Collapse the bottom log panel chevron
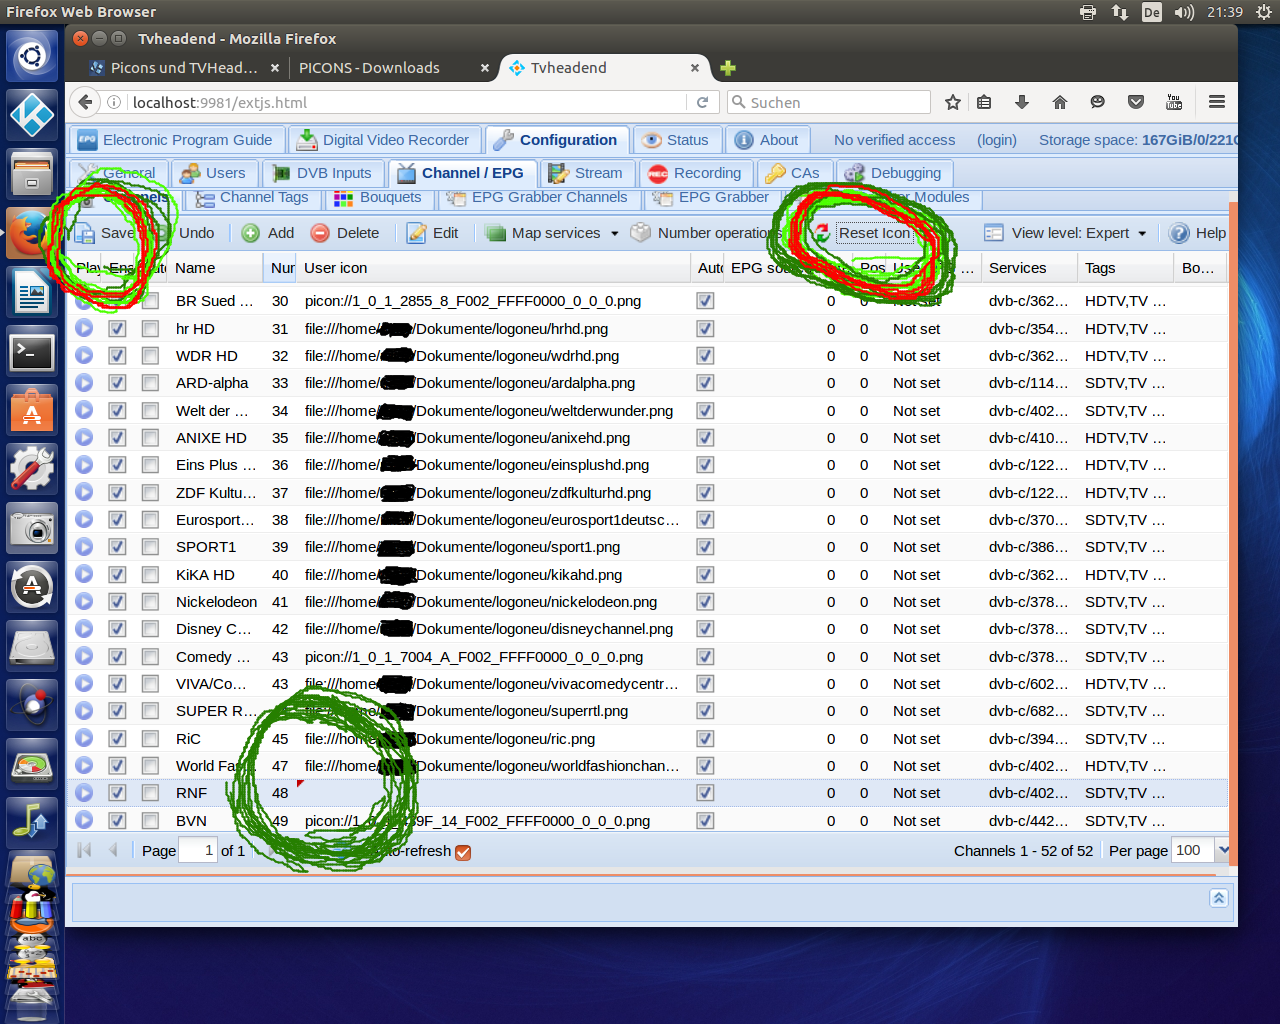Screen dimensions: 1280x1024 click(x=1218, y=898)
